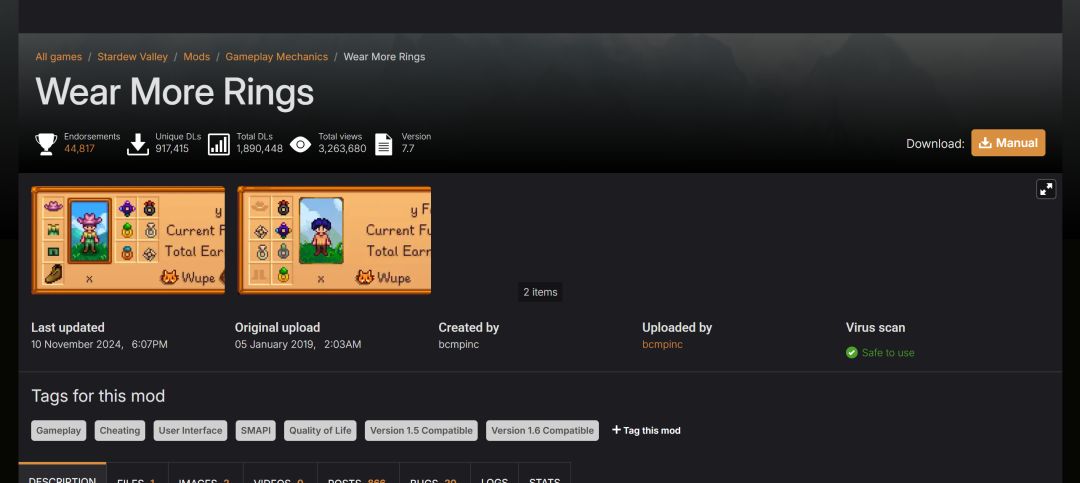1080x483 pixels.
Task: Select the SMAPI tag
Action: point(256,431)
